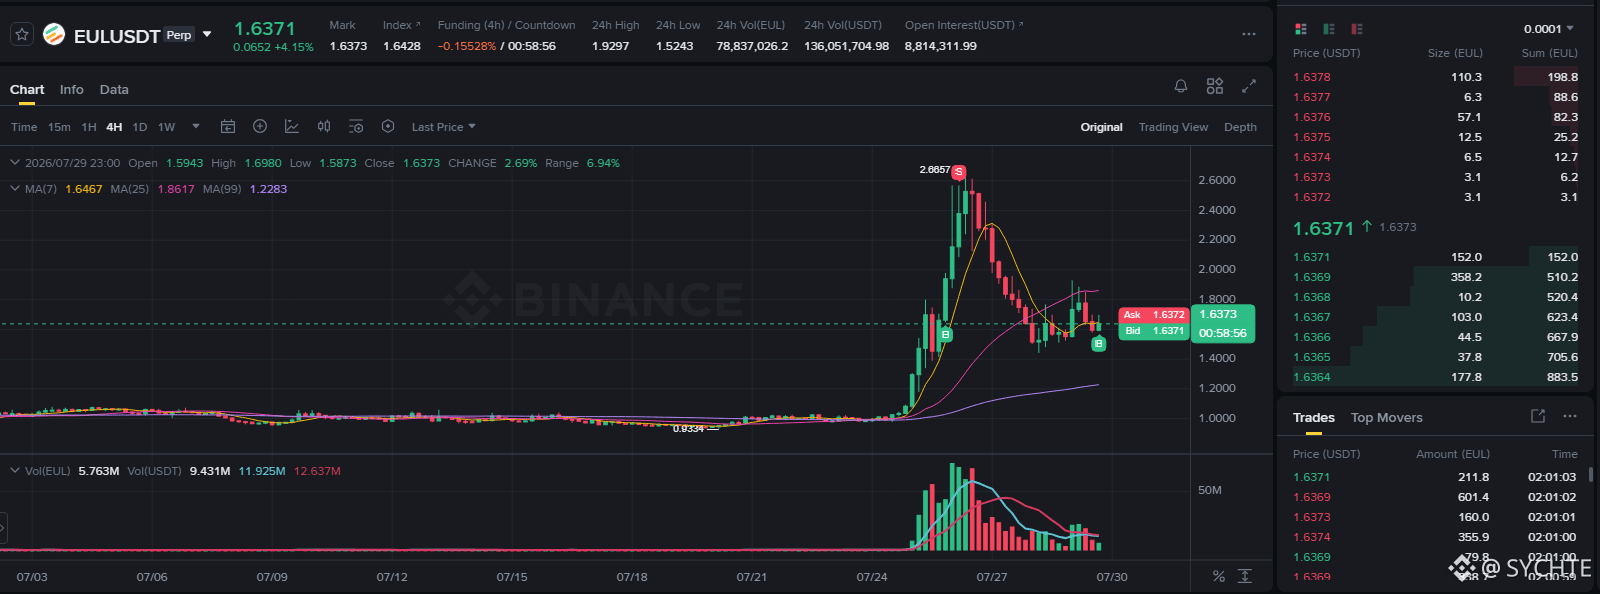Switch to the Data tab
The height and width of the screenshot is (594, 1600).
tap(114, 89)
